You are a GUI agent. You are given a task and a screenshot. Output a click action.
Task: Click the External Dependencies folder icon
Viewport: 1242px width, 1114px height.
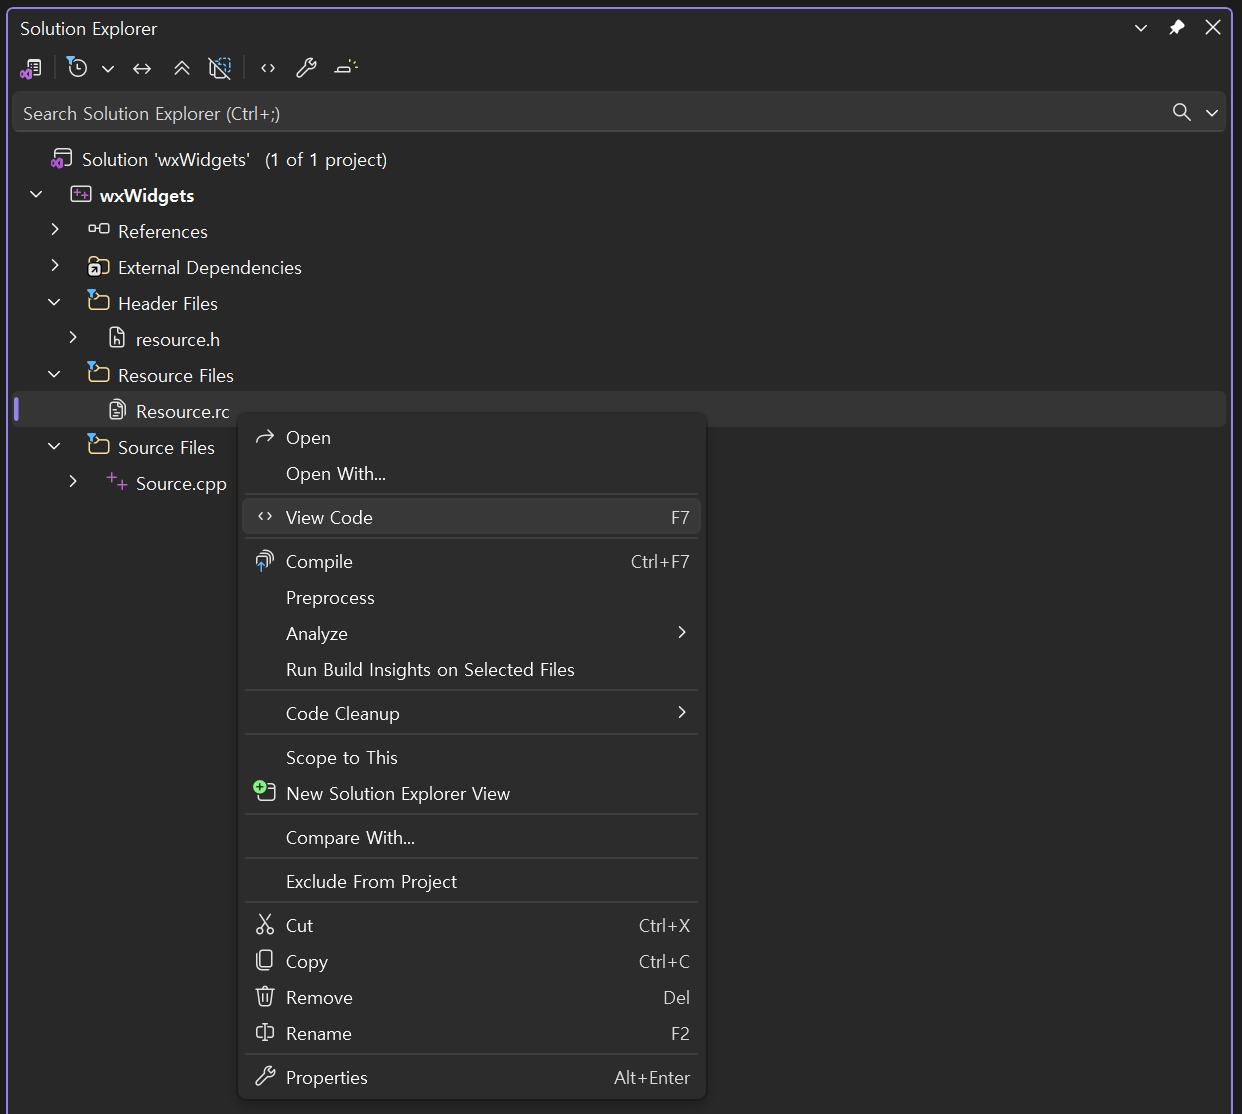click(99, 266)
